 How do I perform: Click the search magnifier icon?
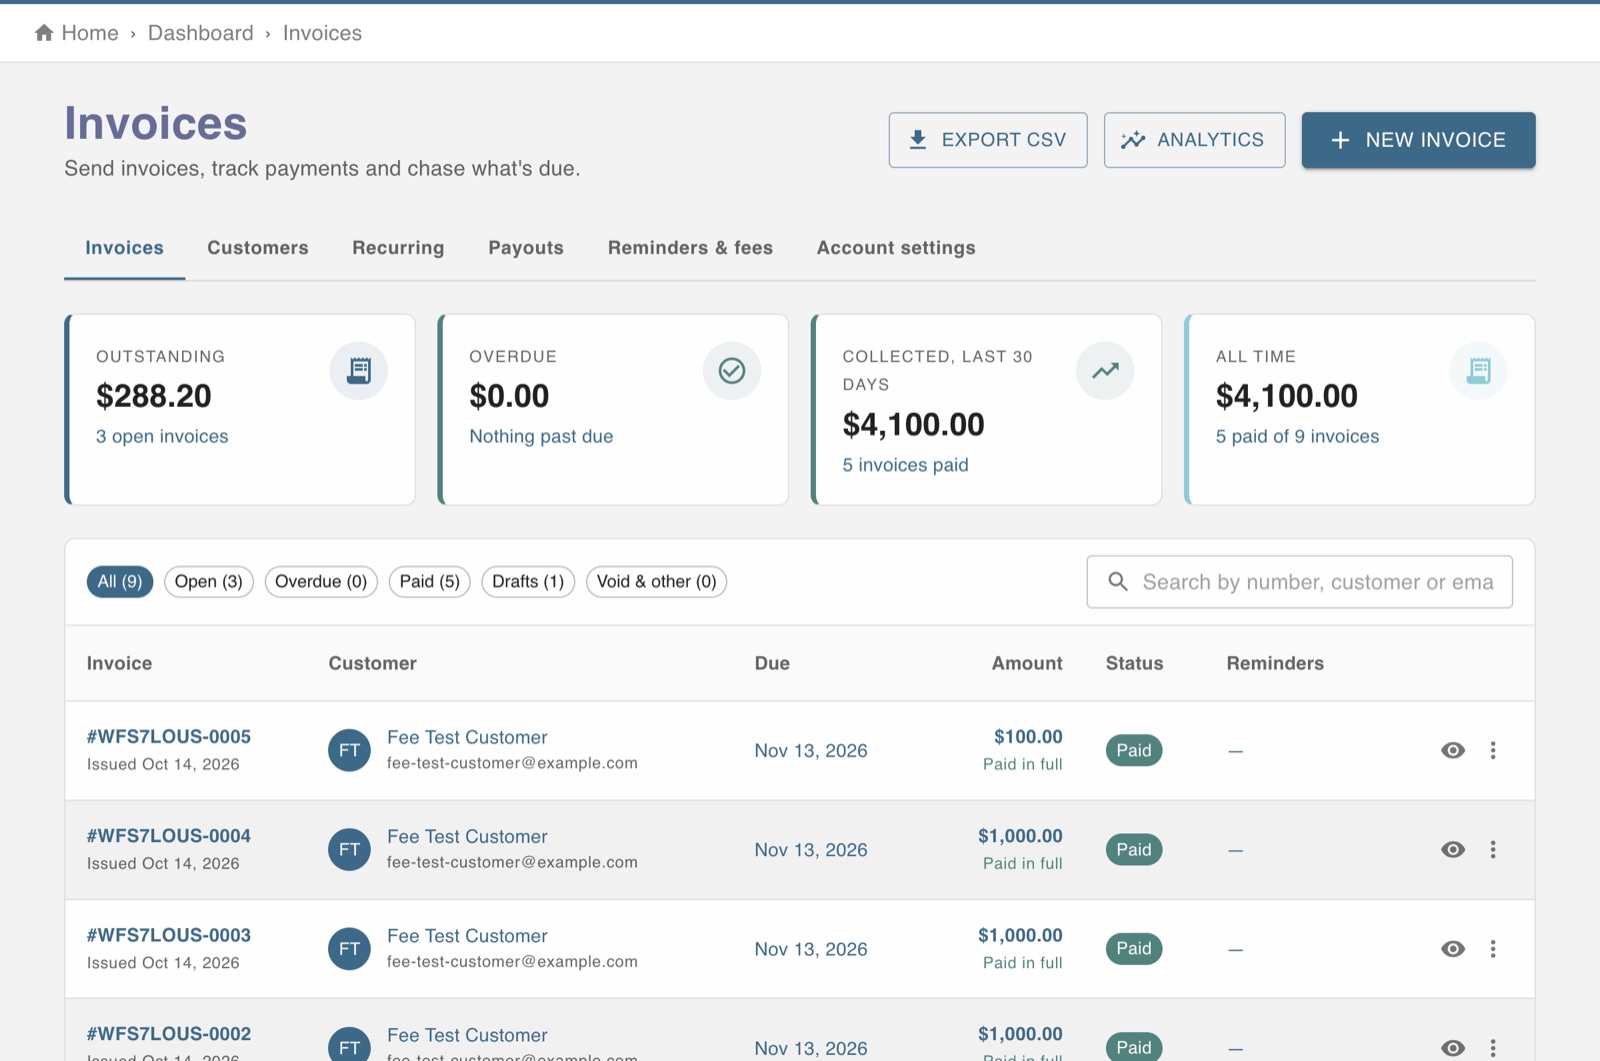[x=1118, y=581]
